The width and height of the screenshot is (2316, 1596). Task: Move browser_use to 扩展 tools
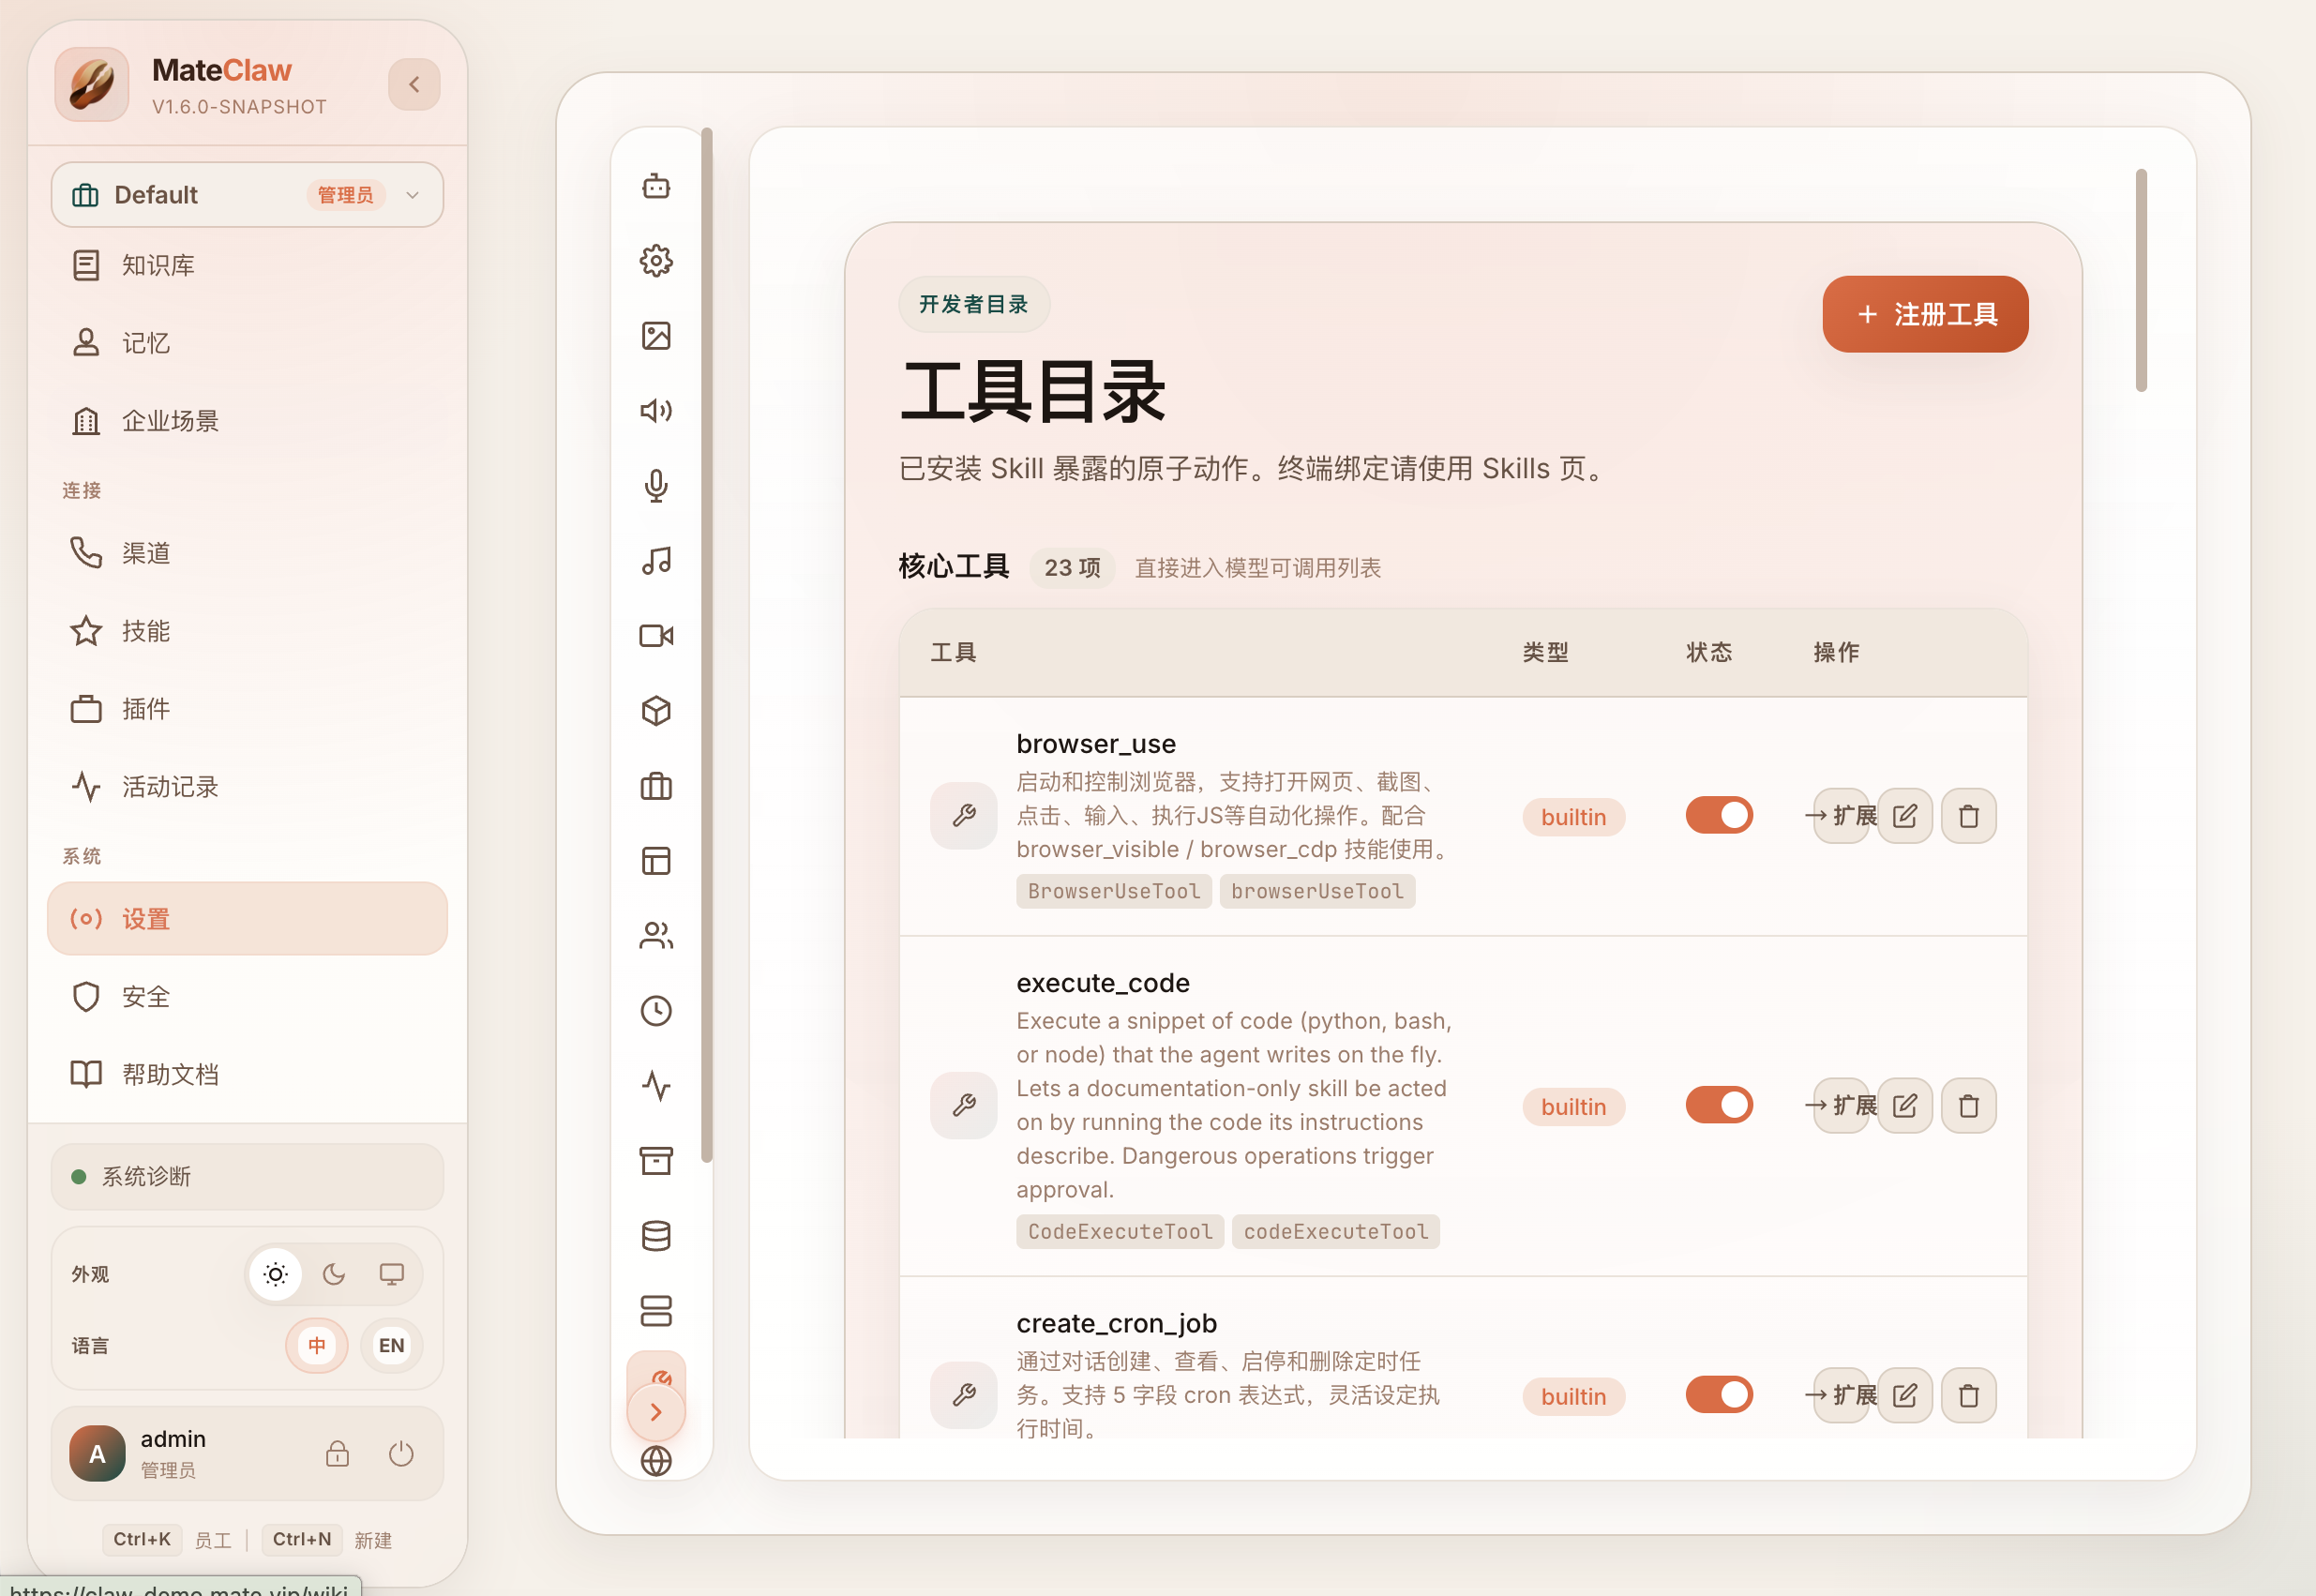(1841, 816)
